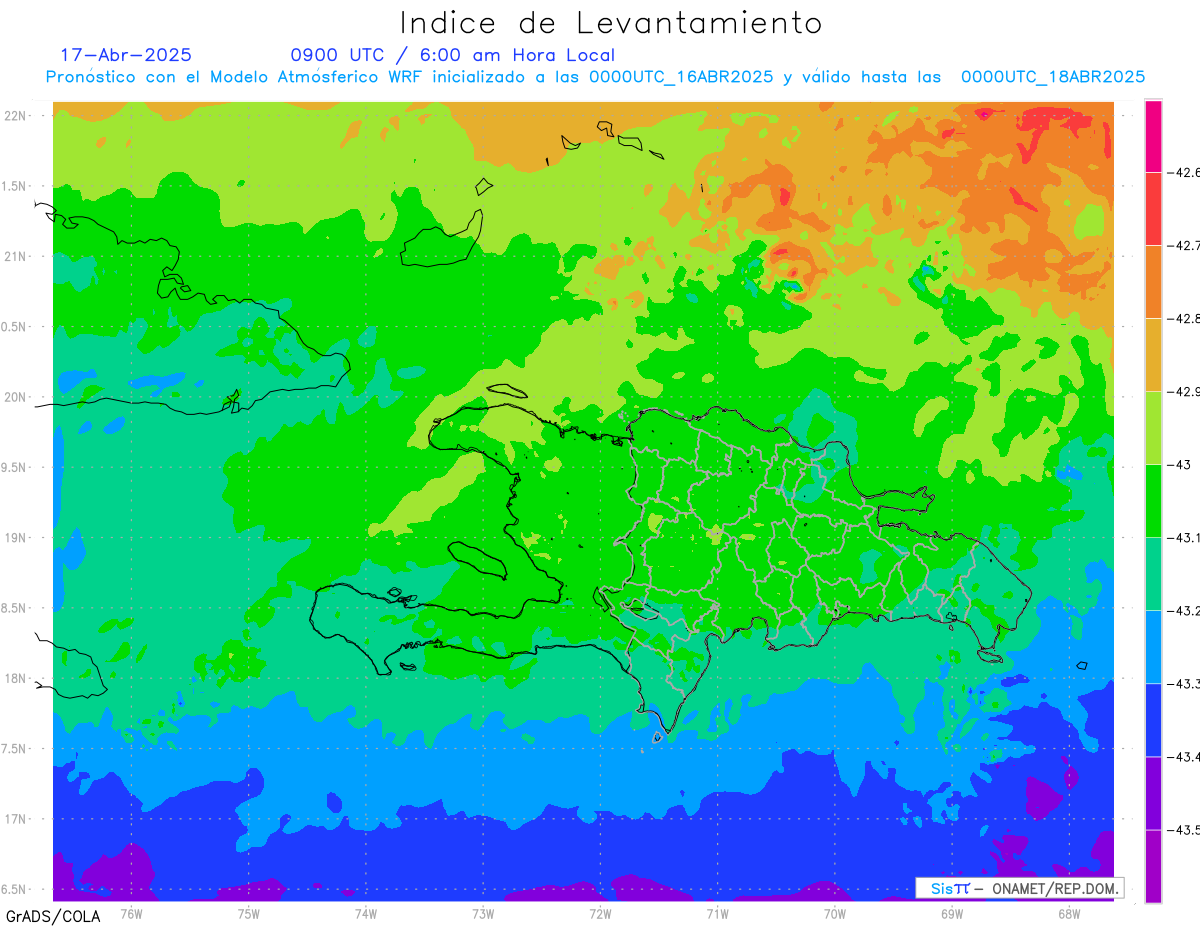The height and width of the screenshot is (927, 1200).
Task: Click the -42.6 color scale label
Action: coord(1185,172)
